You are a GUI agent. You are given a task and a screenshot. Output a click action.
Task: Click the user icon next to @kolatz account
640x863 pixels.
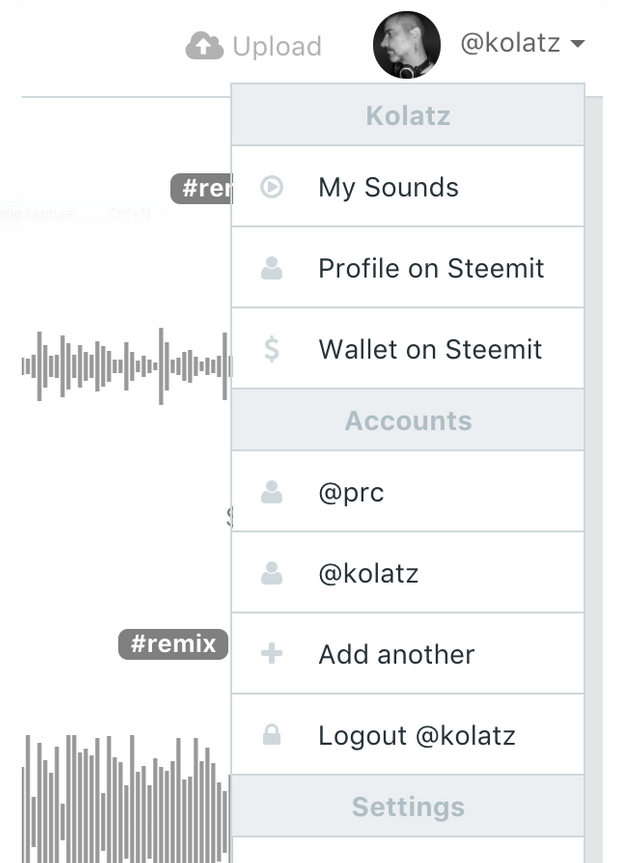[271, 573]
